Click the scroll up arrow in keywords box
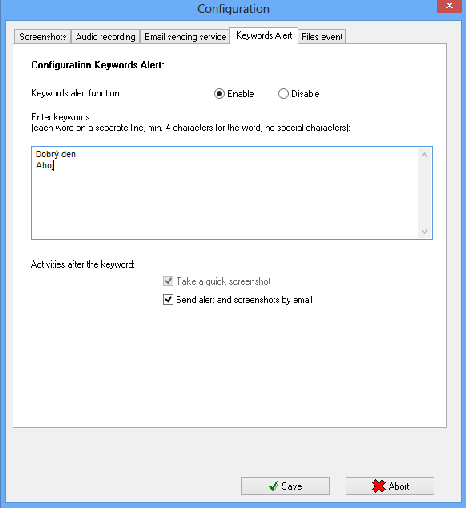This screenshot has height=508, width=466. (x=424, y=154)
